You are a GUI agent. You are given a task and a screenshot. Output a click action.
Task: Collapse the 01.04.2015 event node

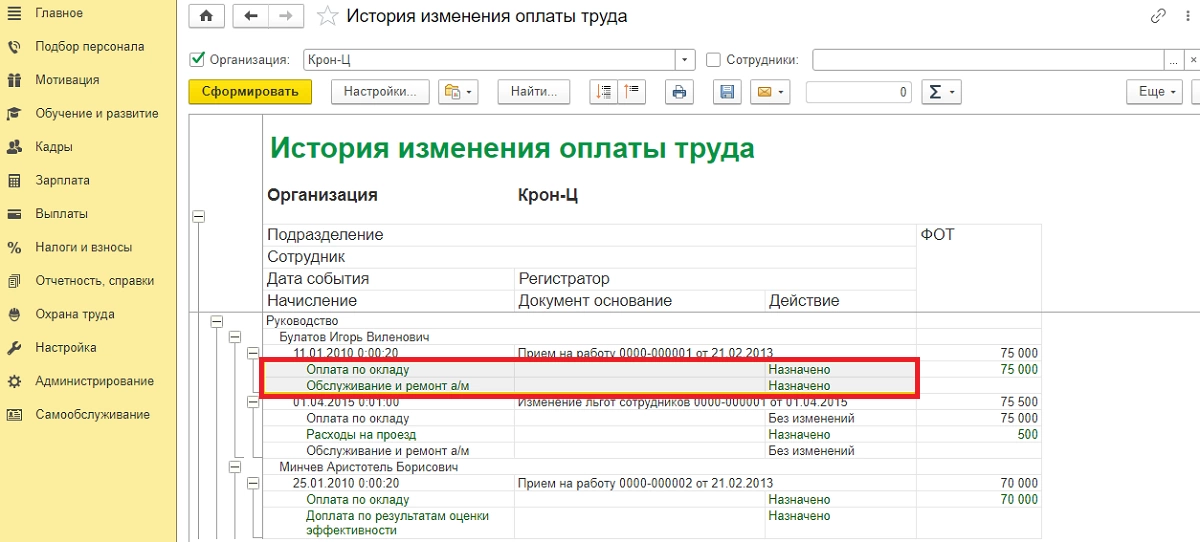coord(253,402)
